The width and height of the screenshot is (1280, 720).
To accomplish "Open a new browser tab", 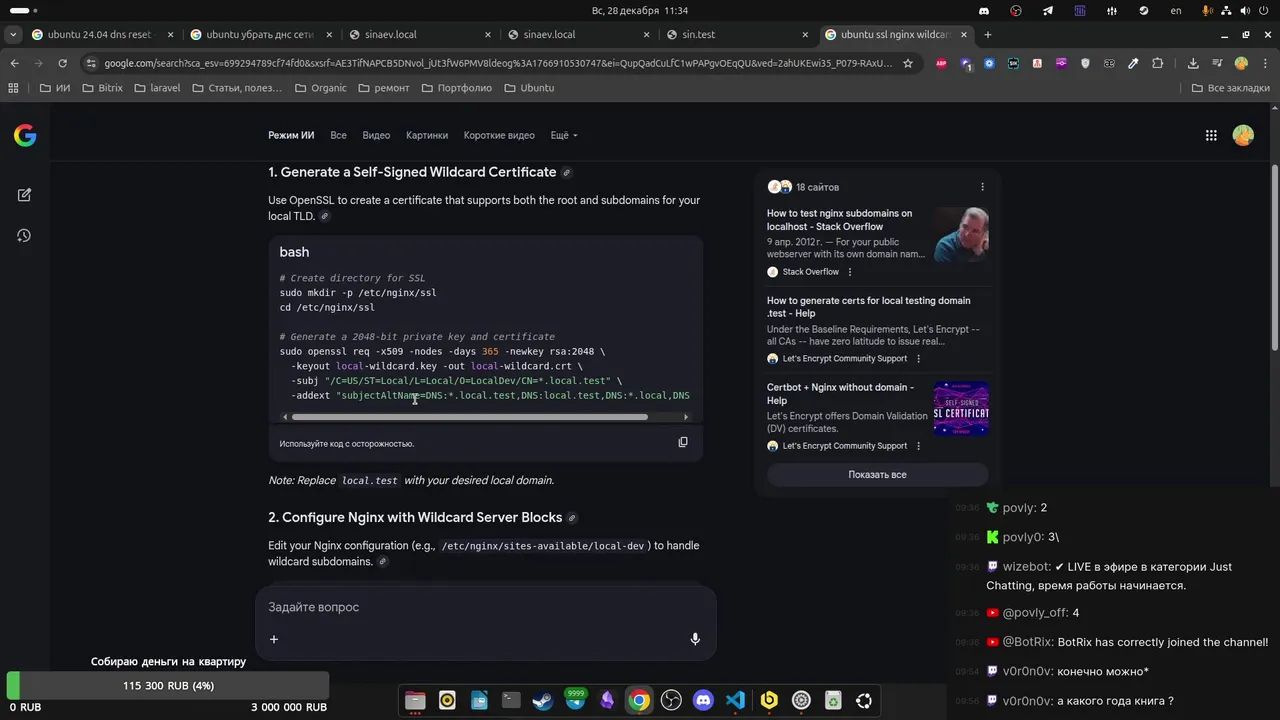I will [988, 34].
